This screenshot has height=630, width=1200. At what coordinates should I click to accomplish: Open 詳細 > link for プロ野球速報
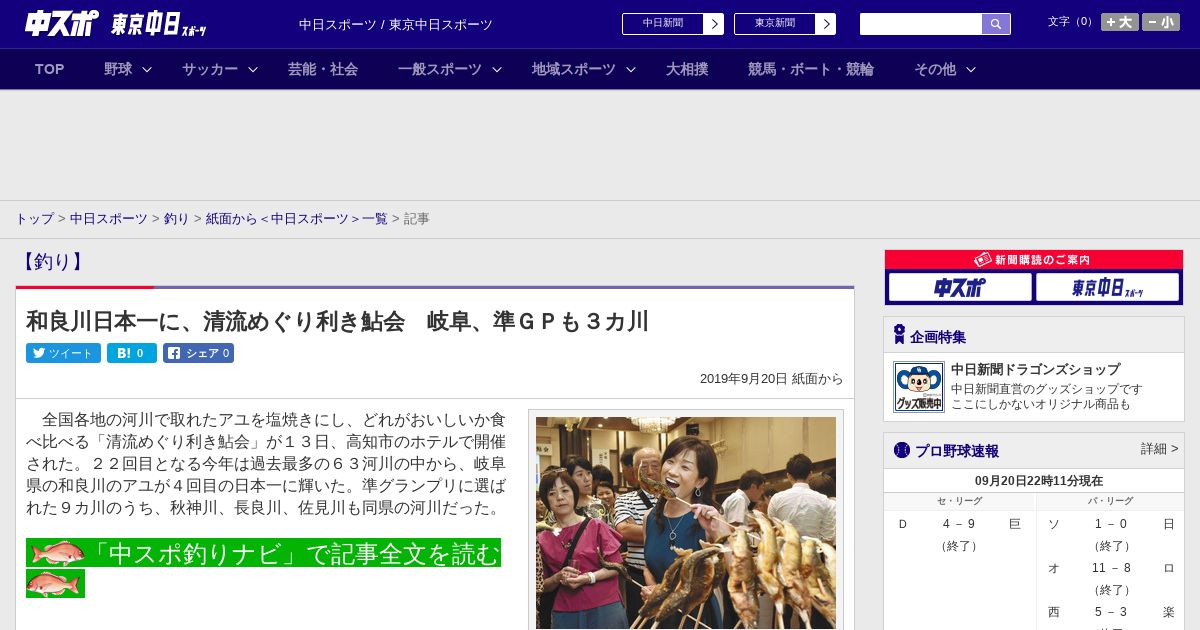(1159, 449)
